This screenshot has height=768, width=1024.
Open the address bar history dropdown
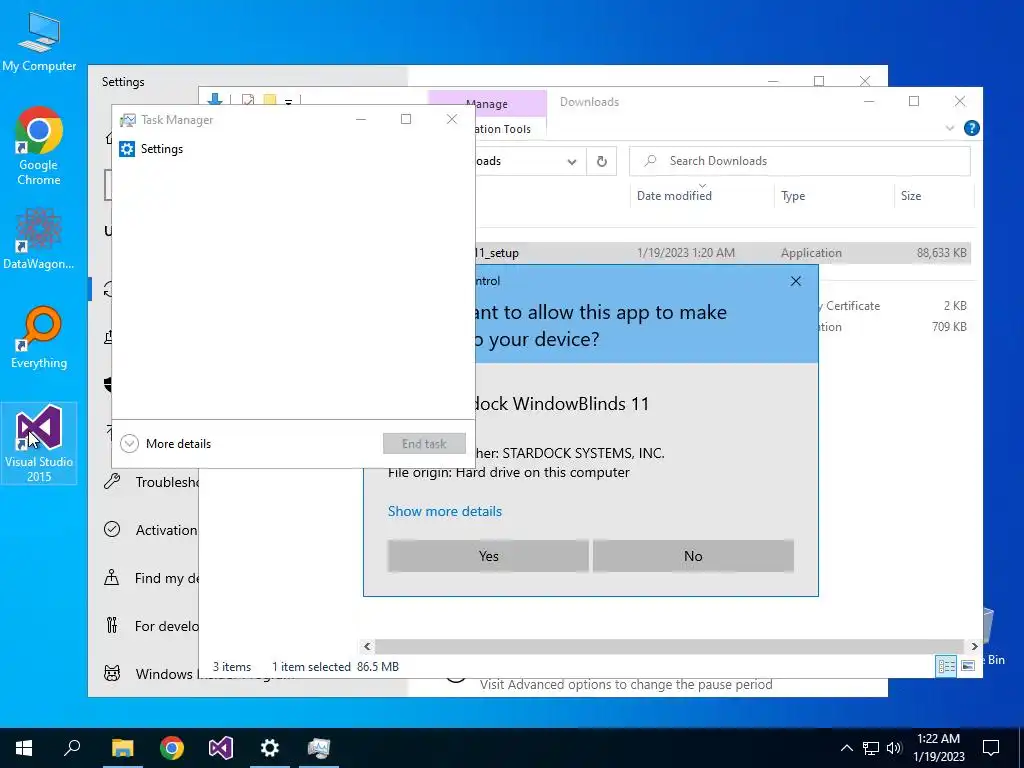click(x=571, y=161)
